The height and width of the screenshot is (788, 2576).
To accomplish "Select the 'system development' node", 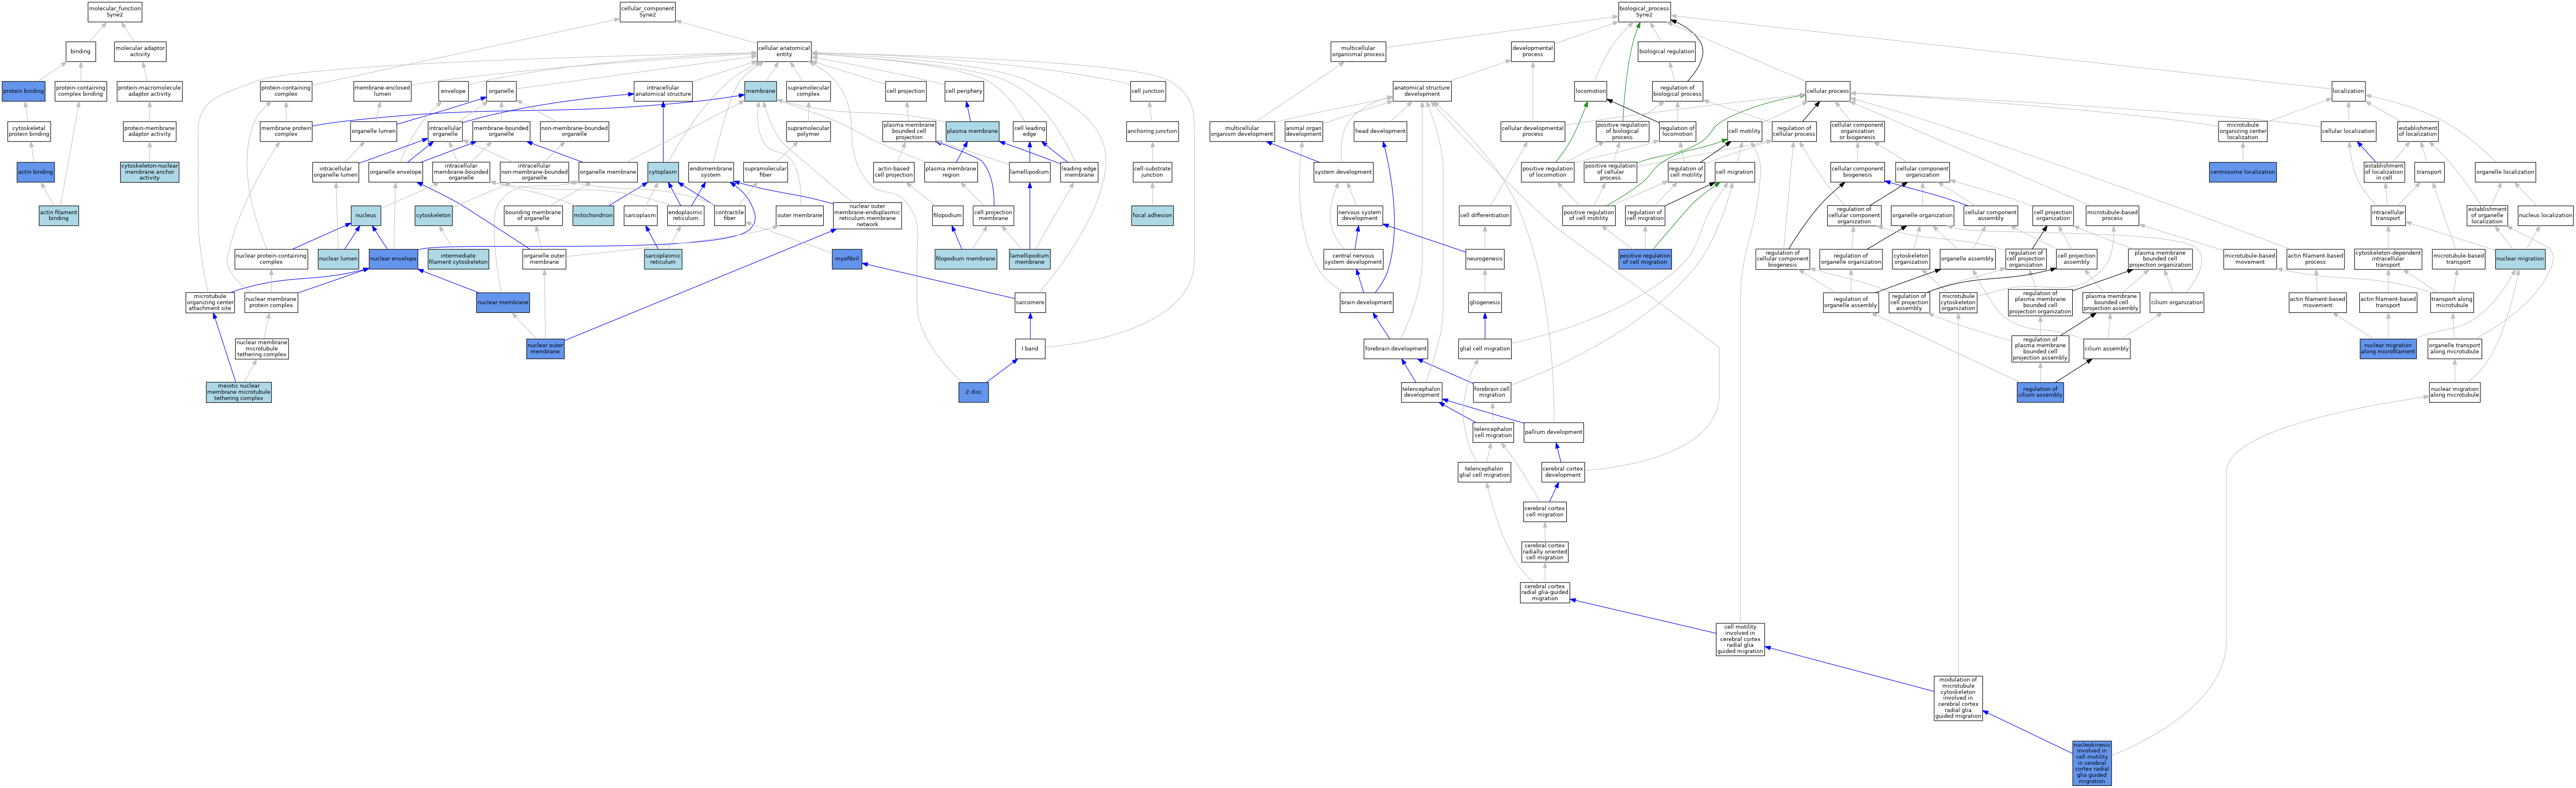I will (x=1342, y=172).
